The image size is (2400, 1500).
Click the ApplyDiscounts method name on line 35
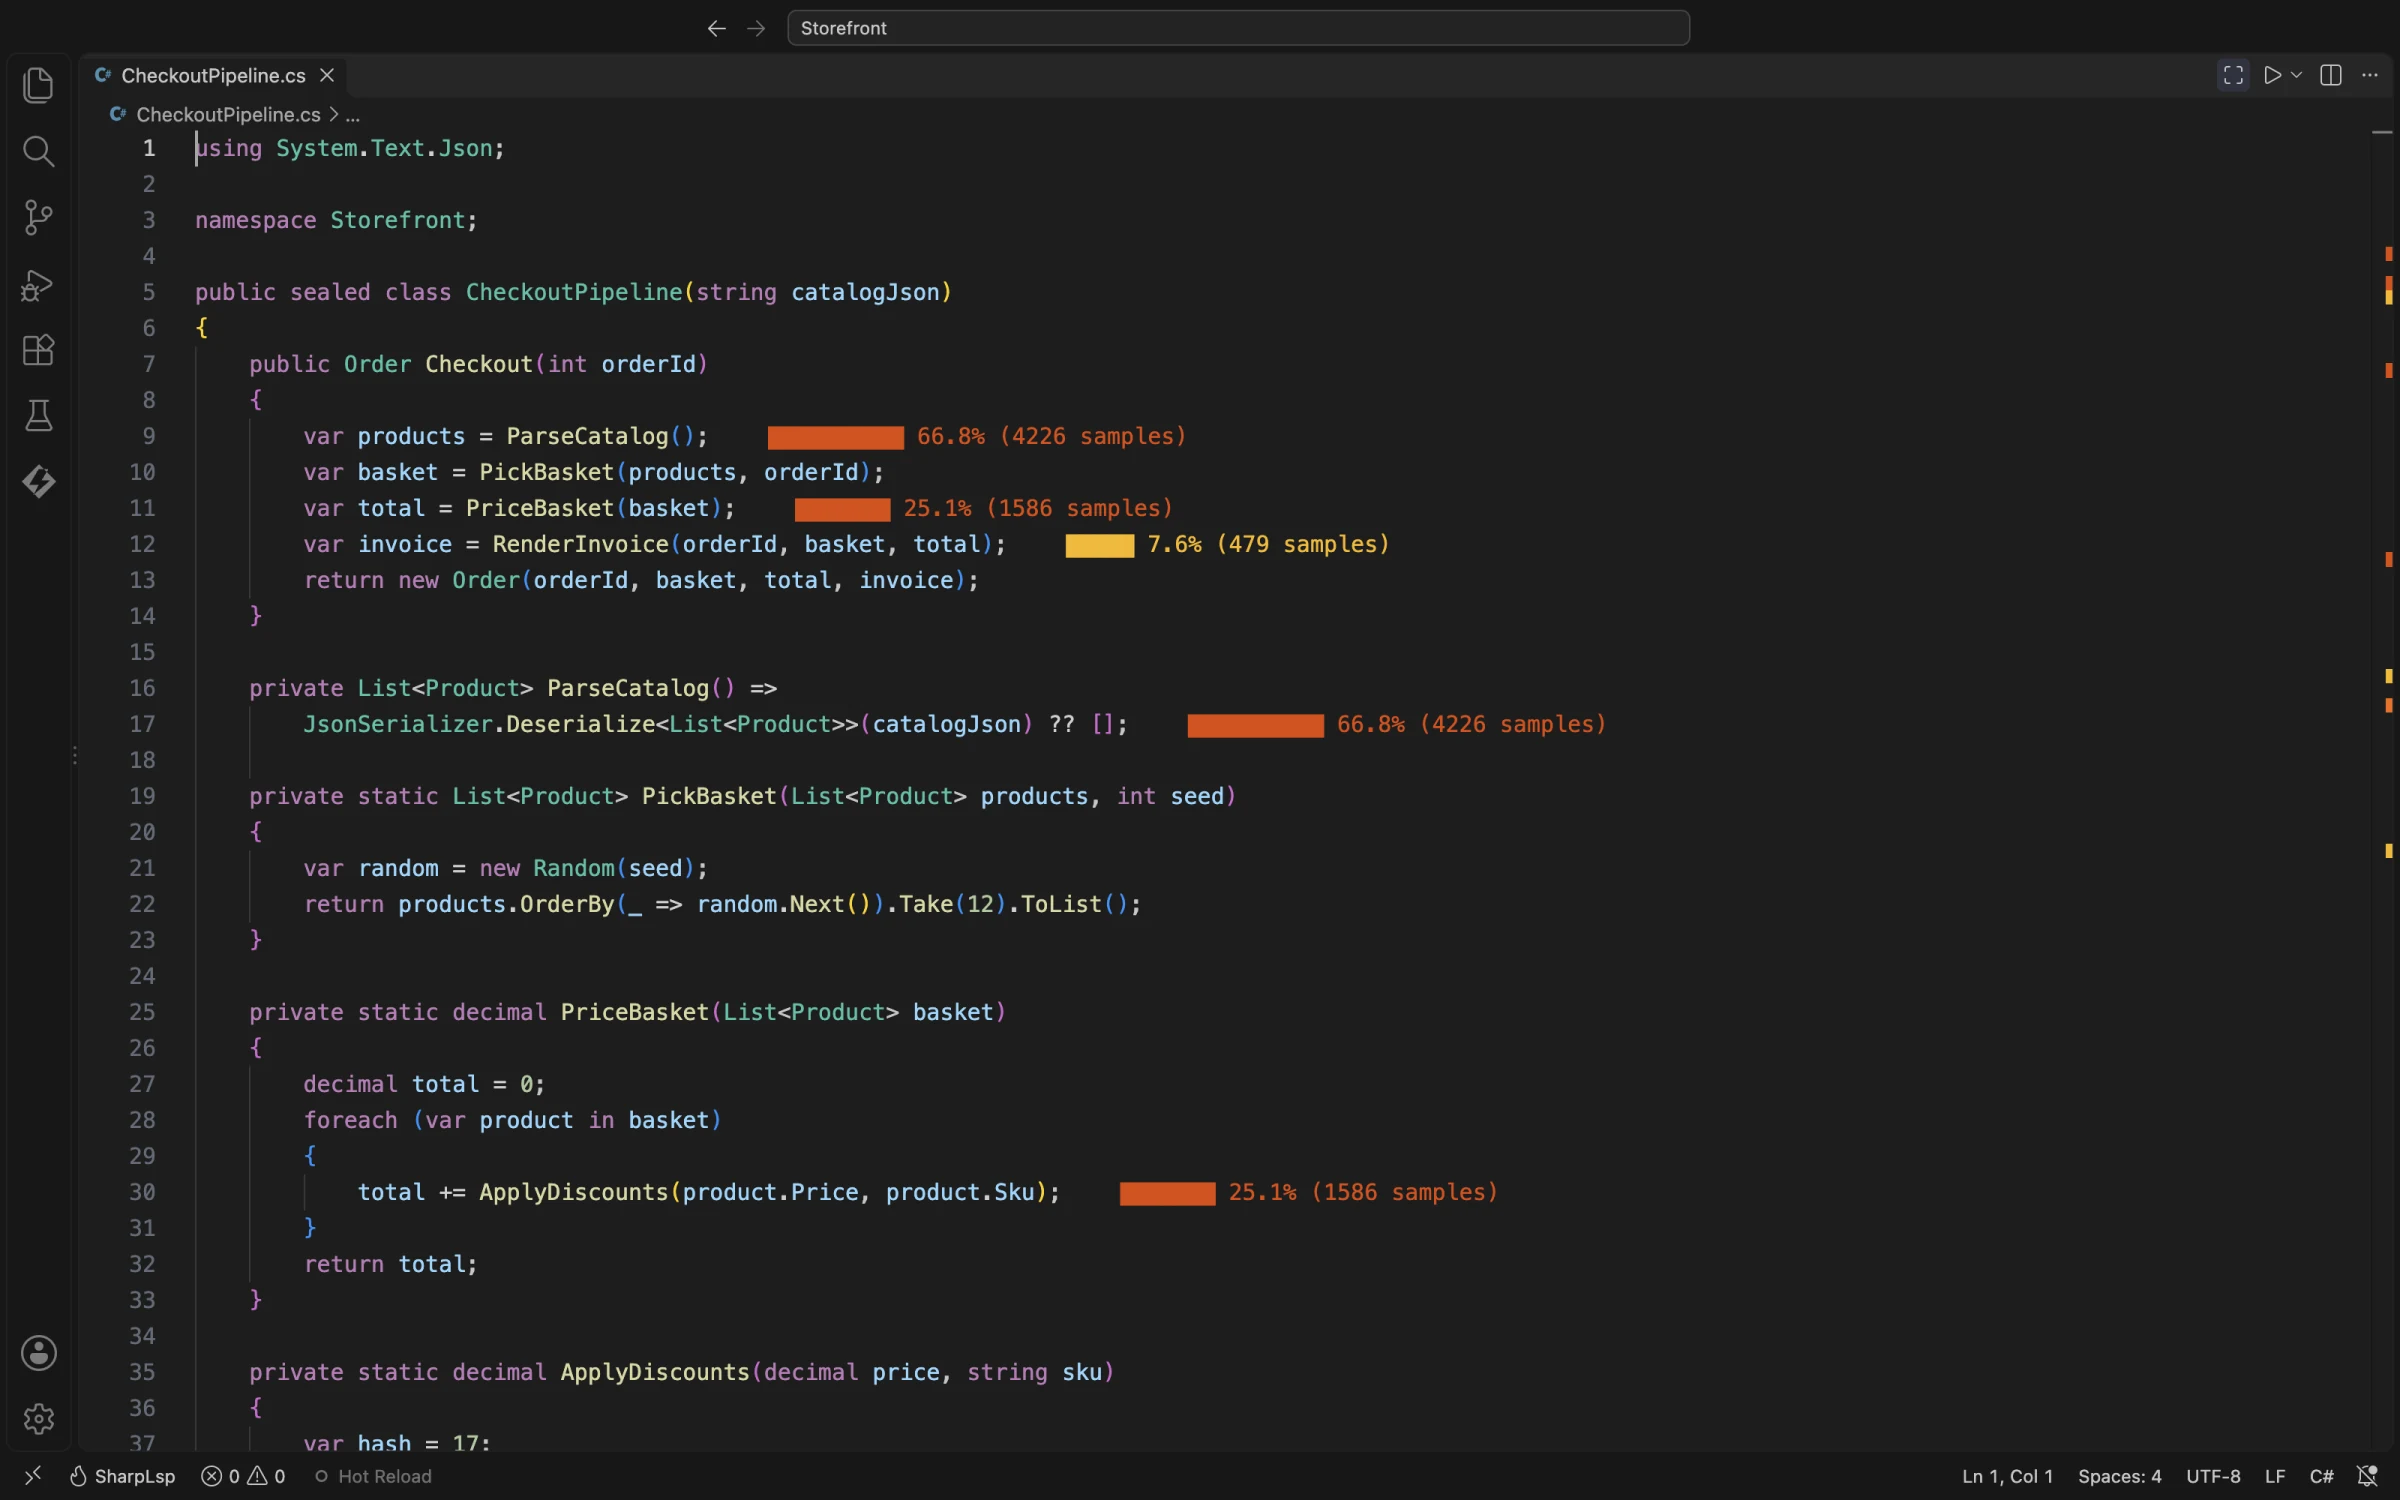(655, 1372)
